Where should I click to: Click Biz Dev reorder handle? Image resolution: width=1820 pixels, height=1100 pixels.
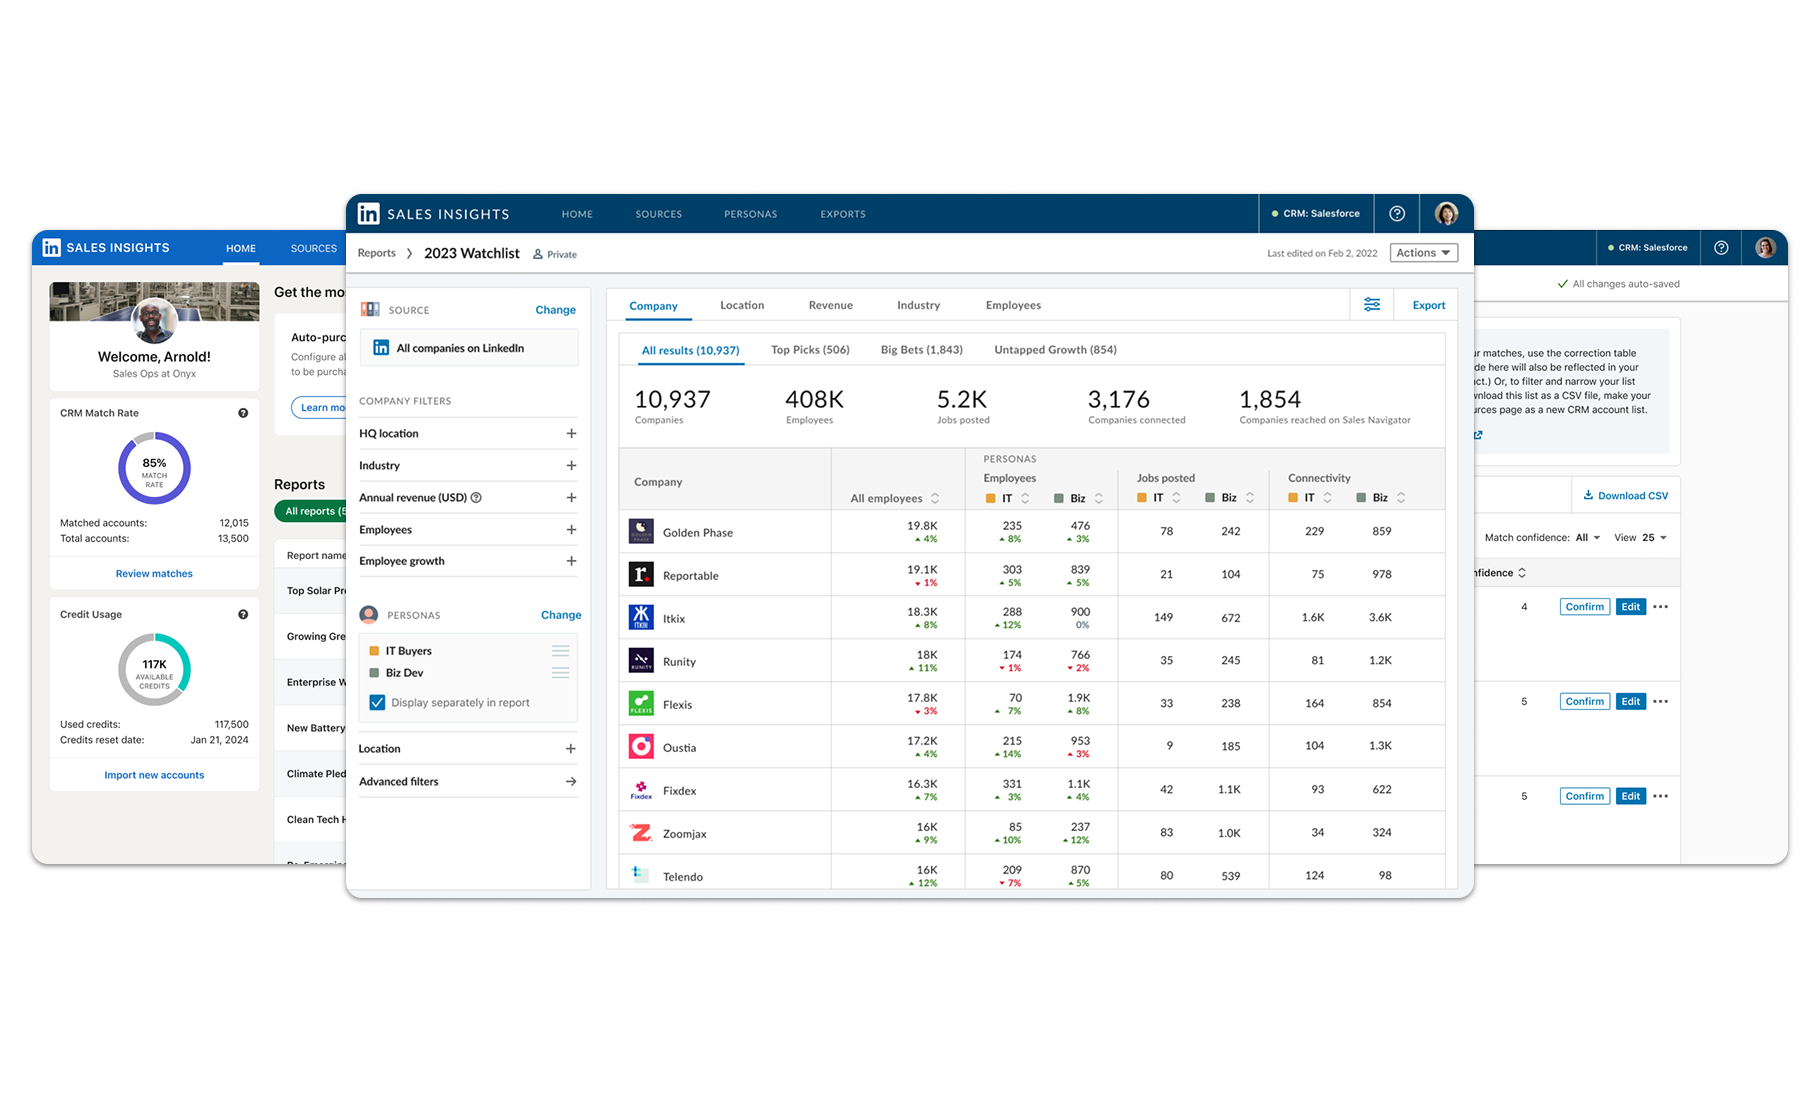pyautogui.click(x=560, y=673)
